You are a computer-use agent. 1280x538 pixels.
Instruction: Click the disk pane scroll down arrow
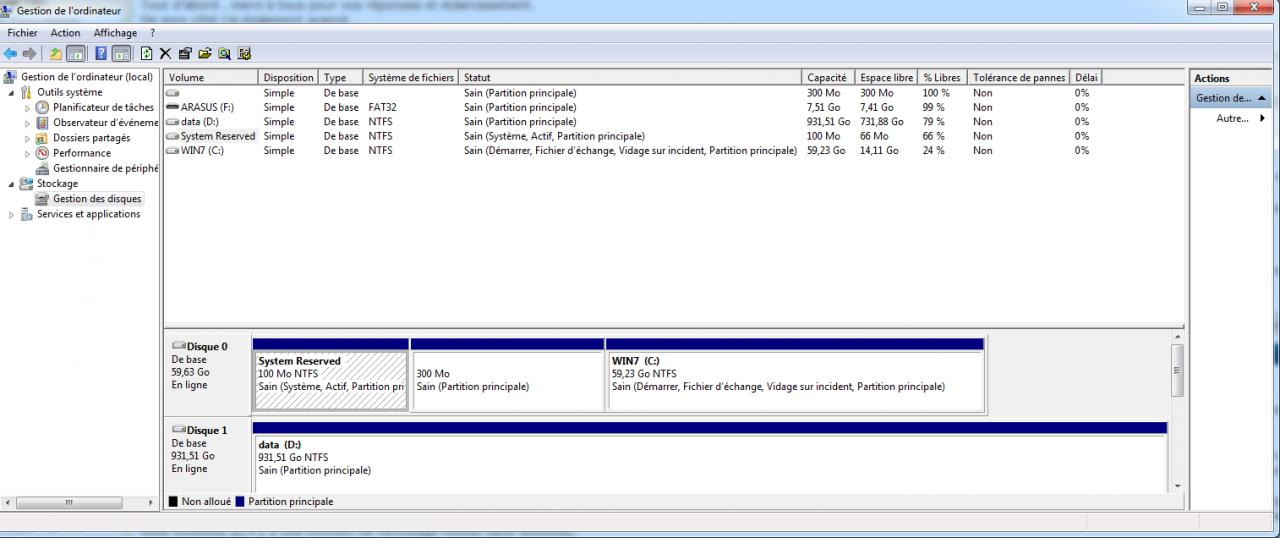coord(1175,486)
